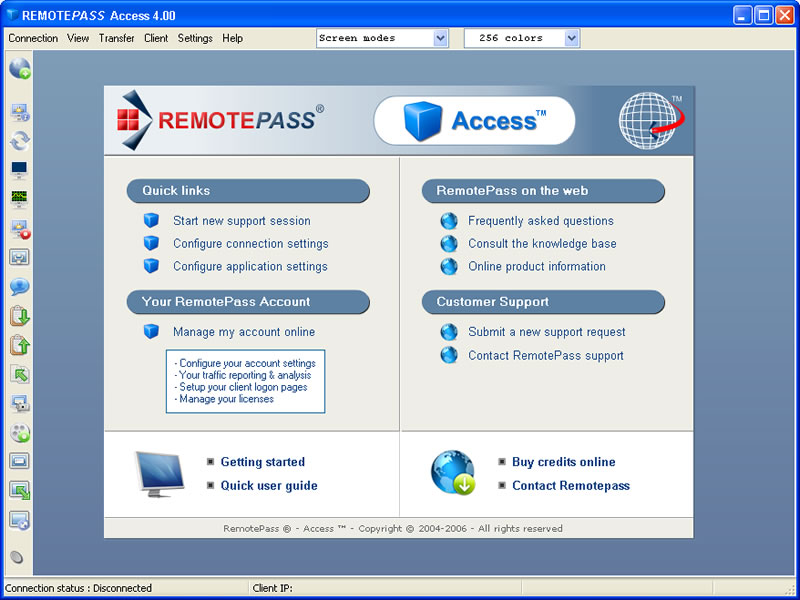Click the globe beside Consult the knowledge base

coord(449,244)
